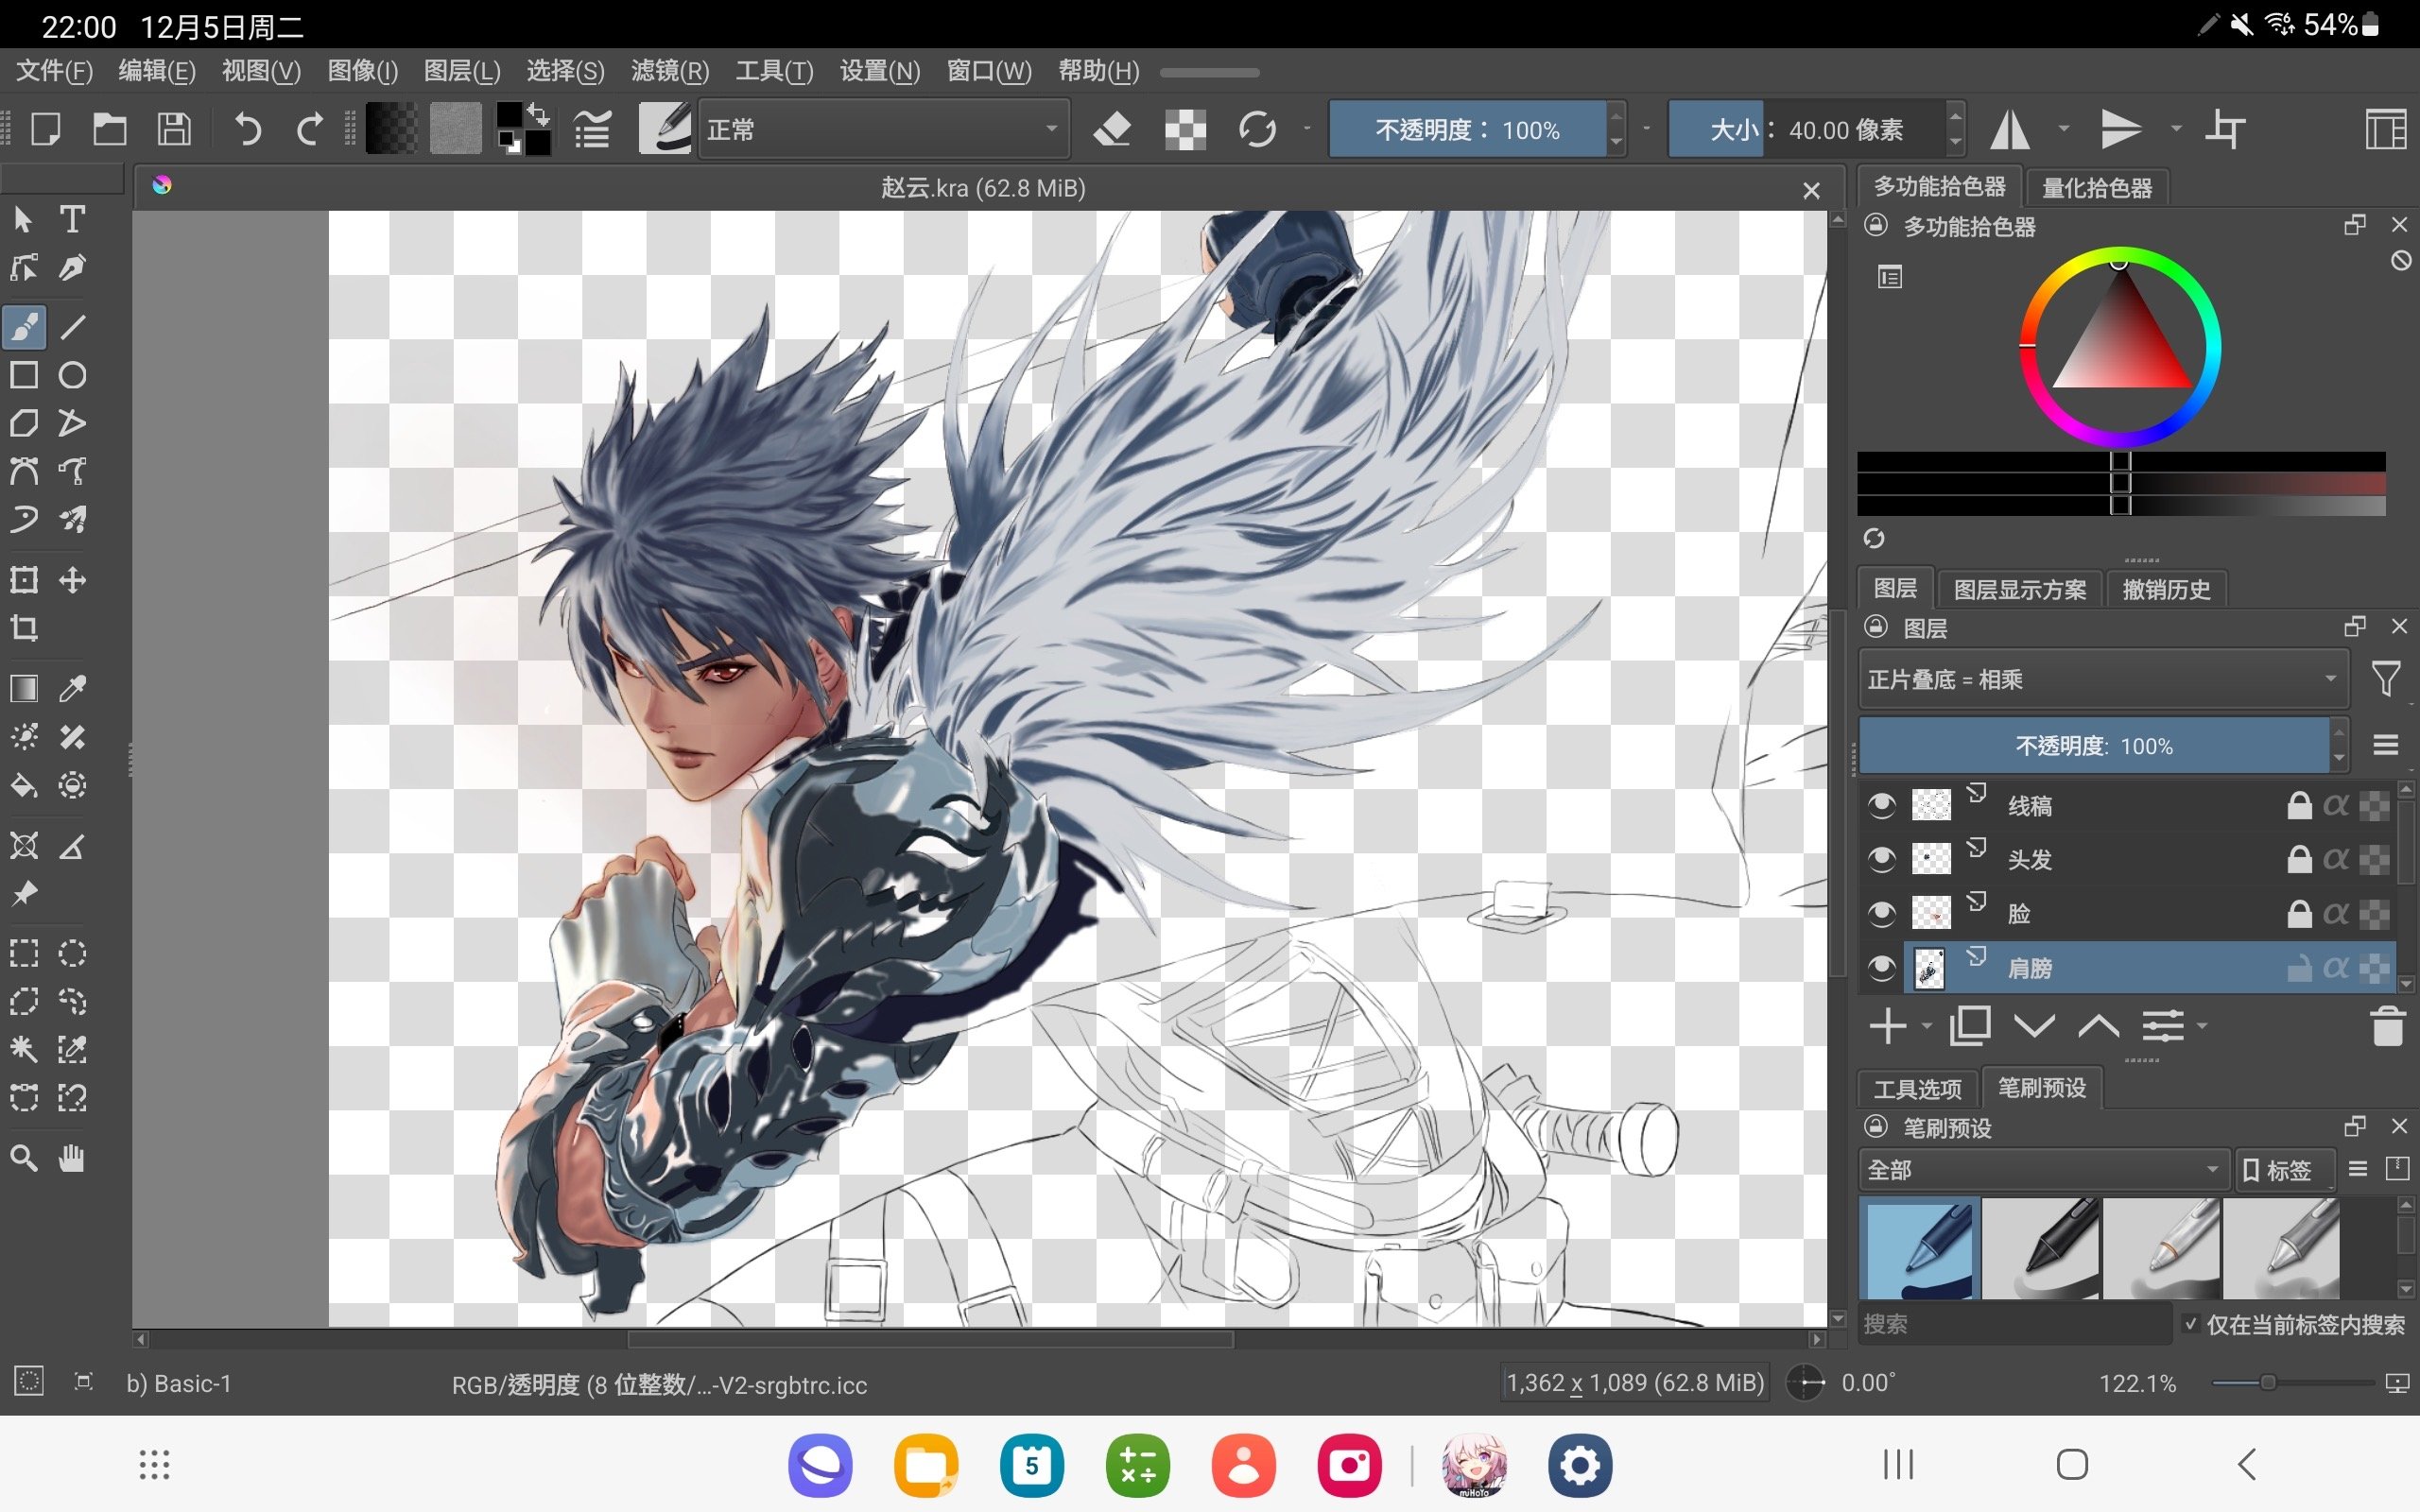Select the Zoom tool
This screenshot has height=1512, width=2420.
[24, 1158]
